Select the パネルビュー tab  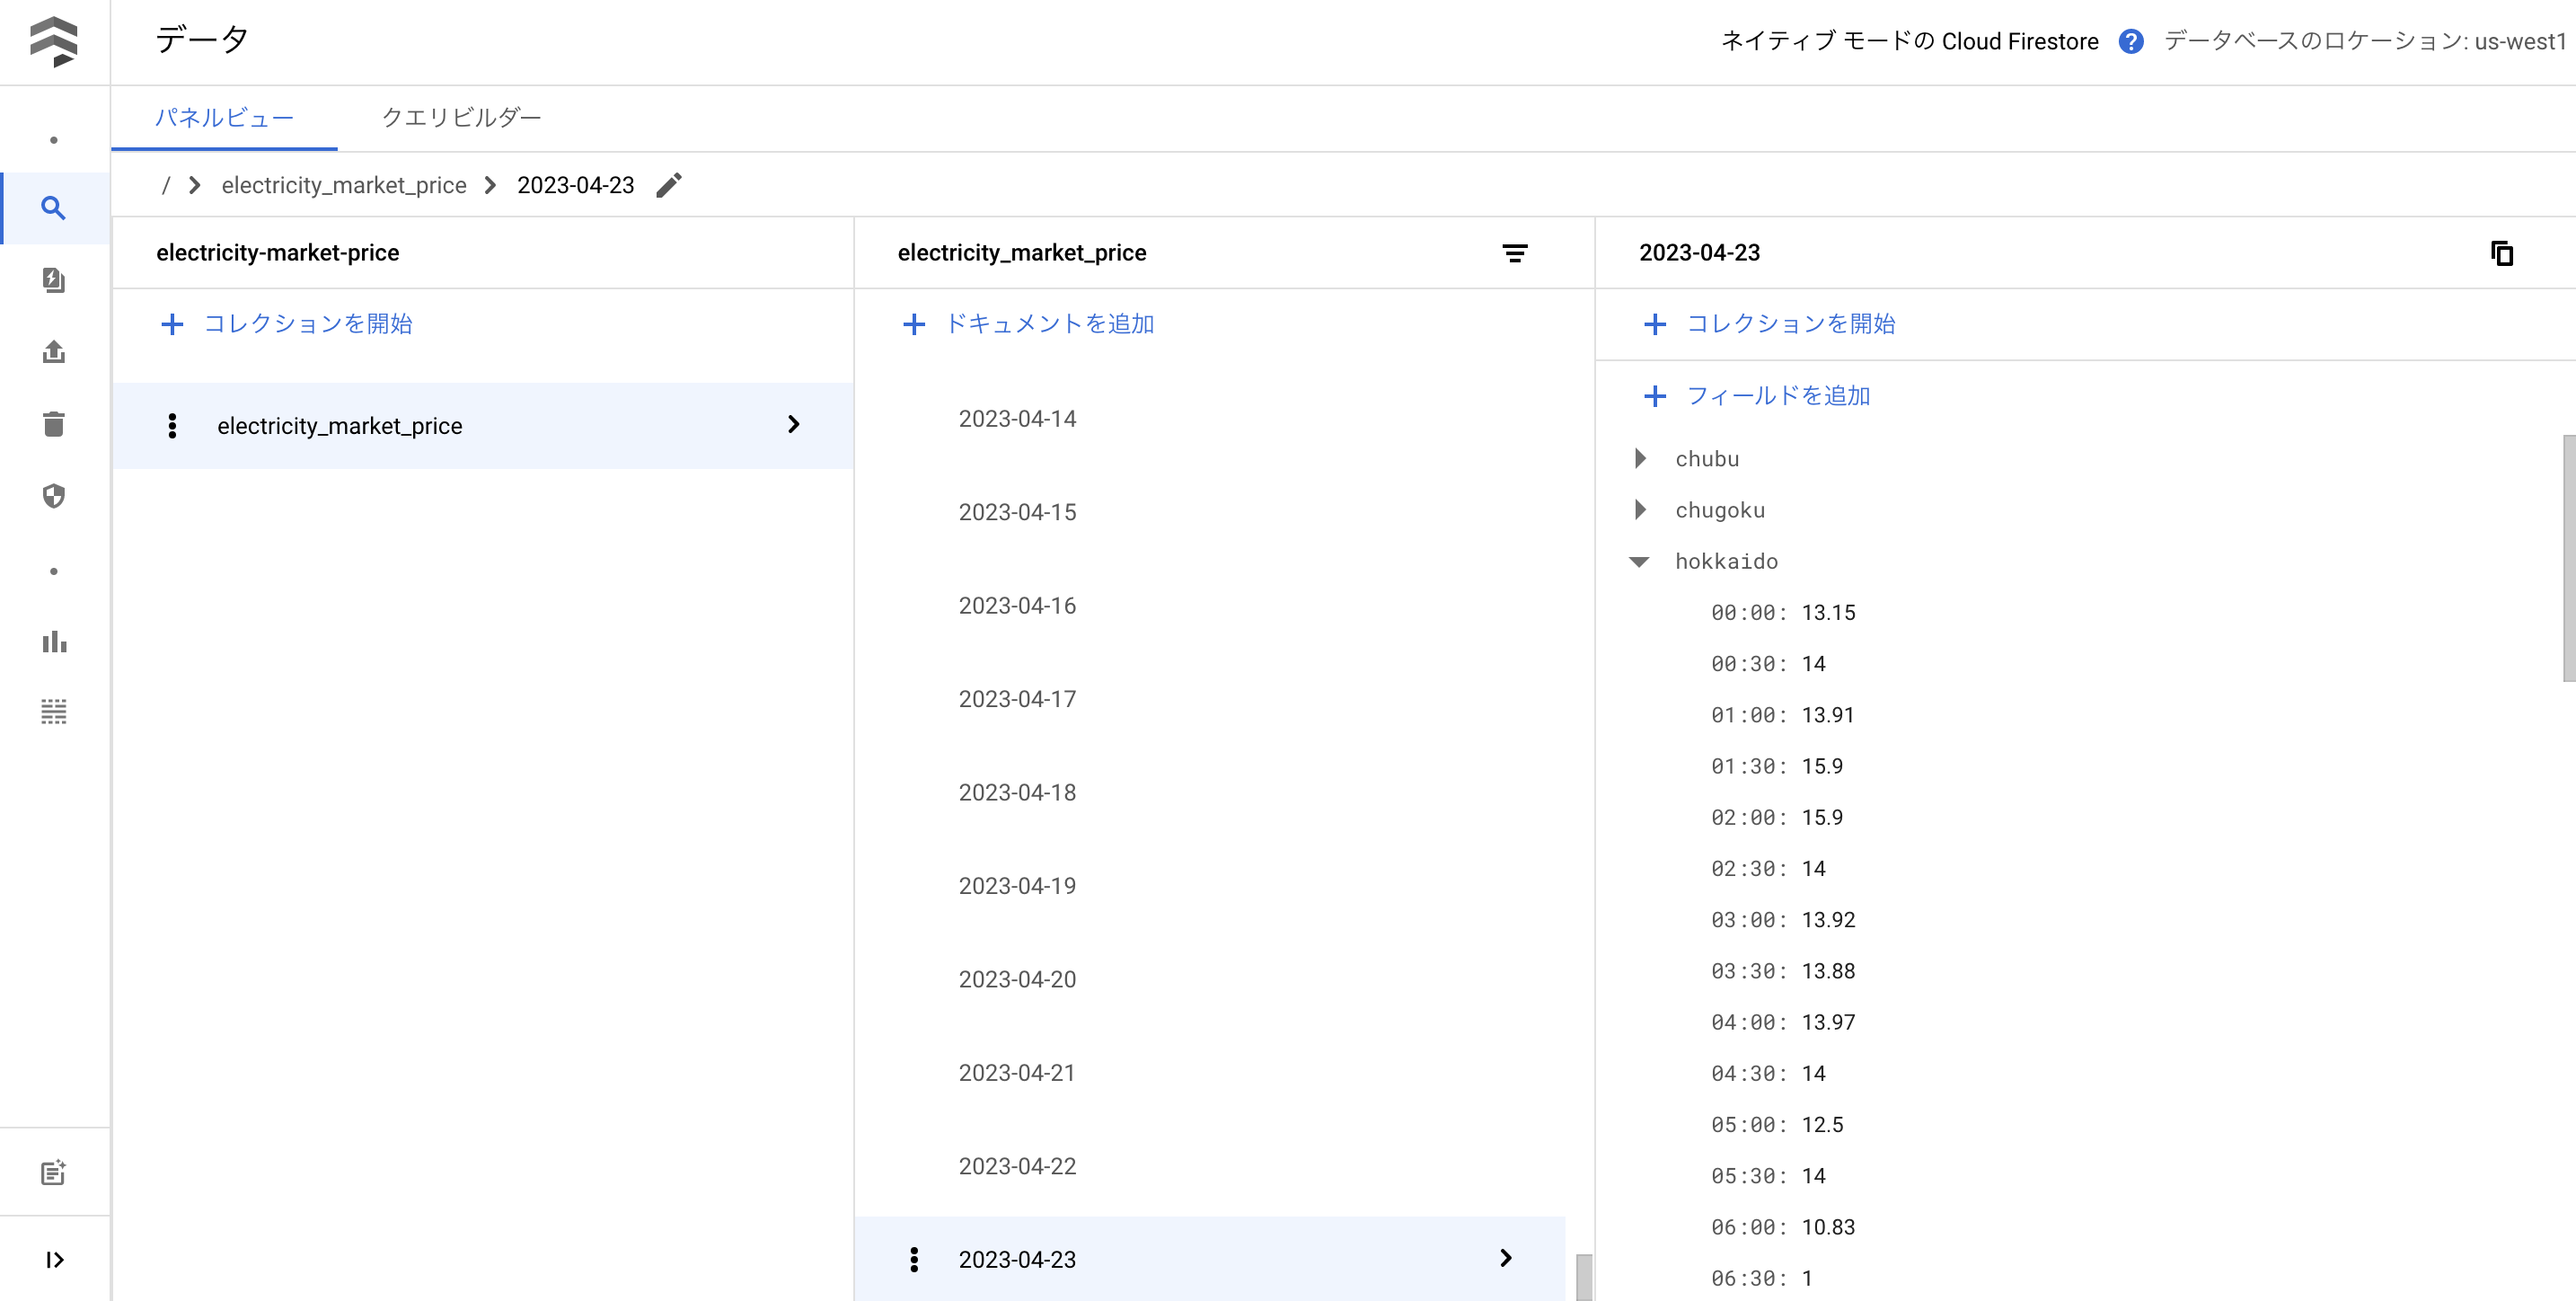pos(225,117)
